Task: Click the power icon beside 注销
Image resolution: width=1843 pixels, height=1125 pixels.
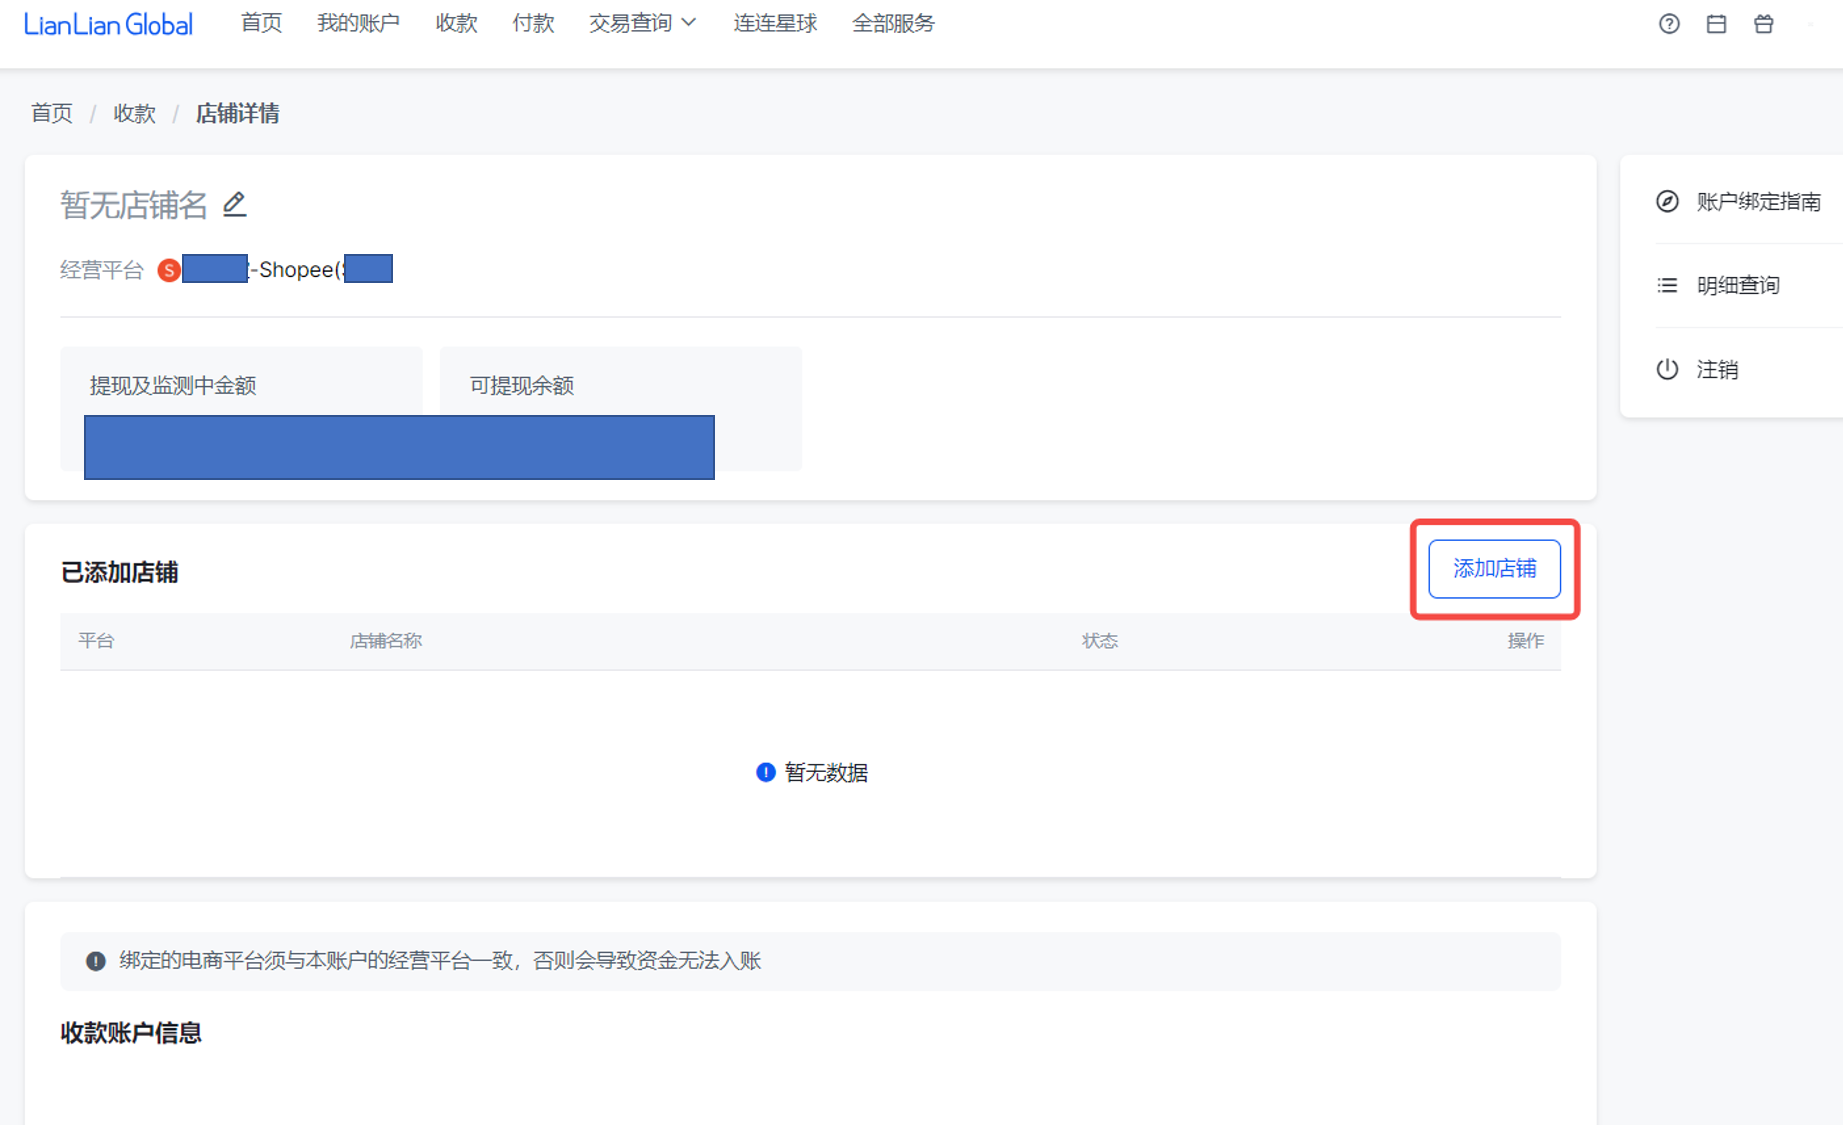Action: pos(1667,369)
